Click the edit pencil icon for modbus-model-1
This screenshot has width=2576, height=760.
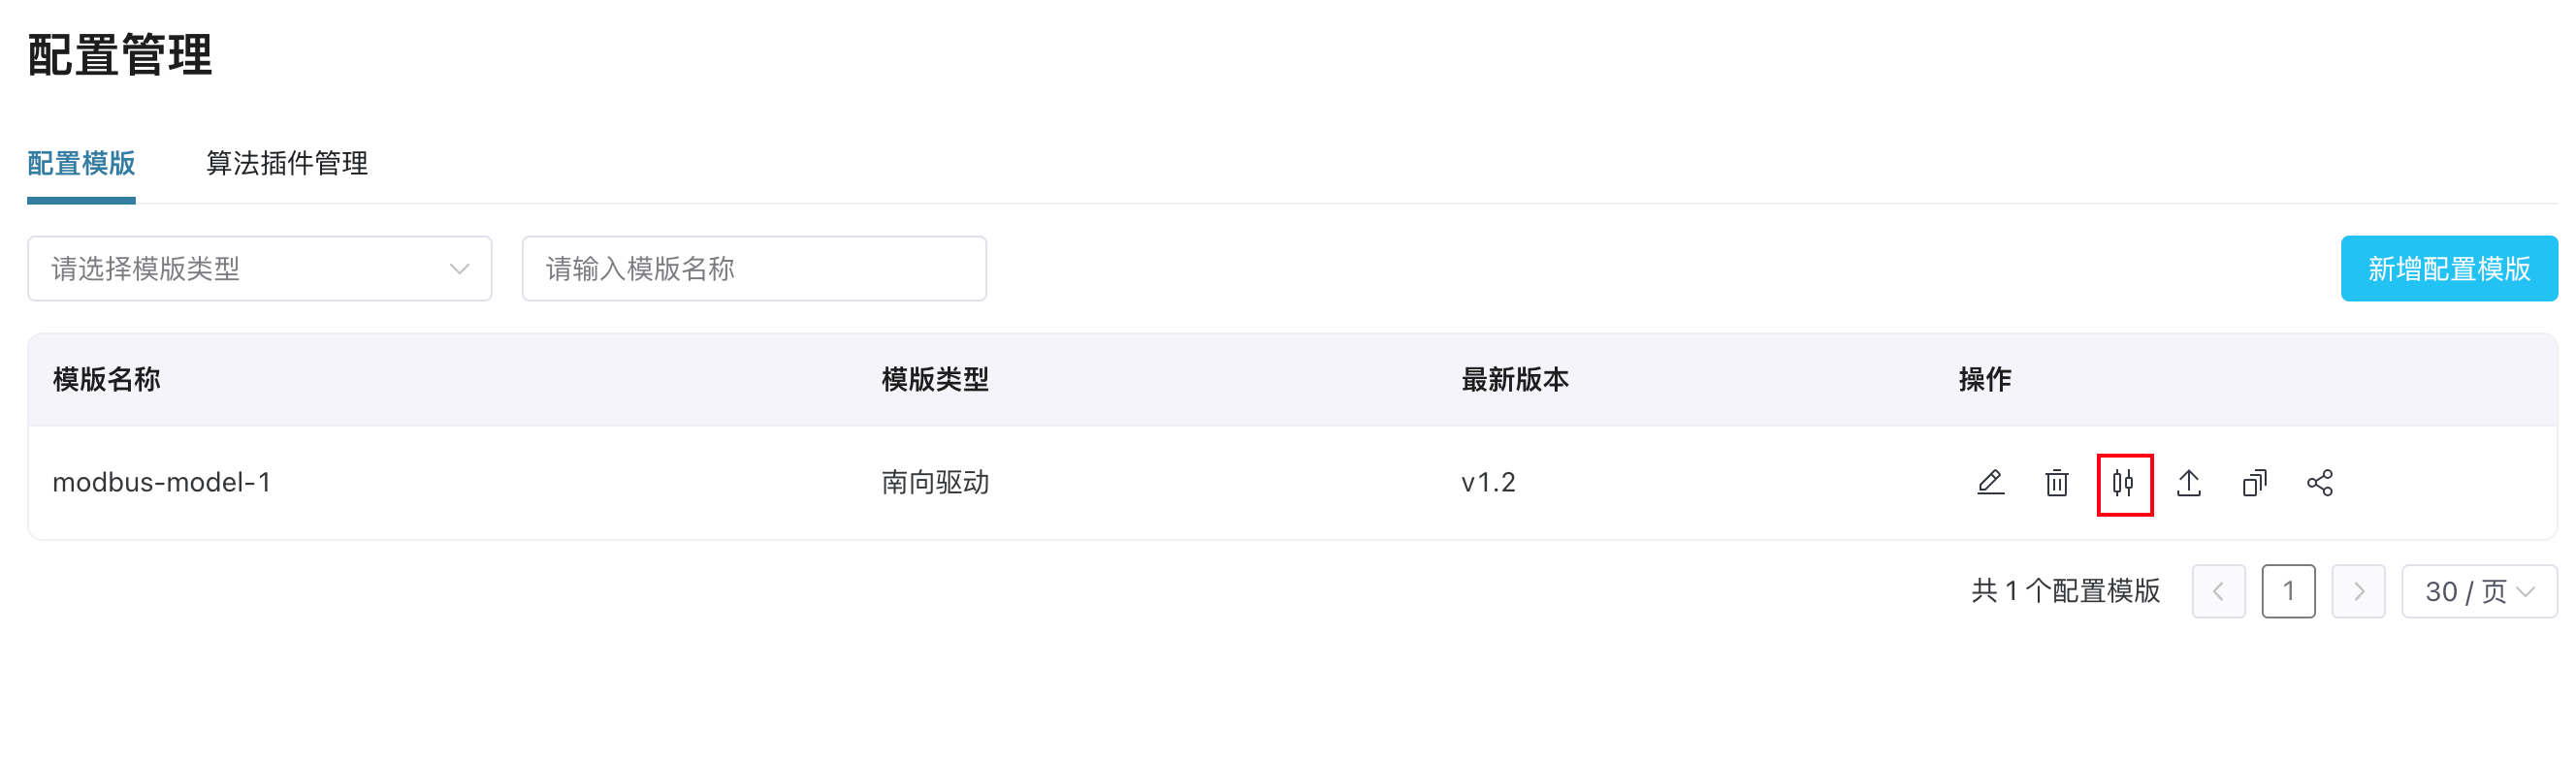pyautogui.click(x=1990, y=483)
